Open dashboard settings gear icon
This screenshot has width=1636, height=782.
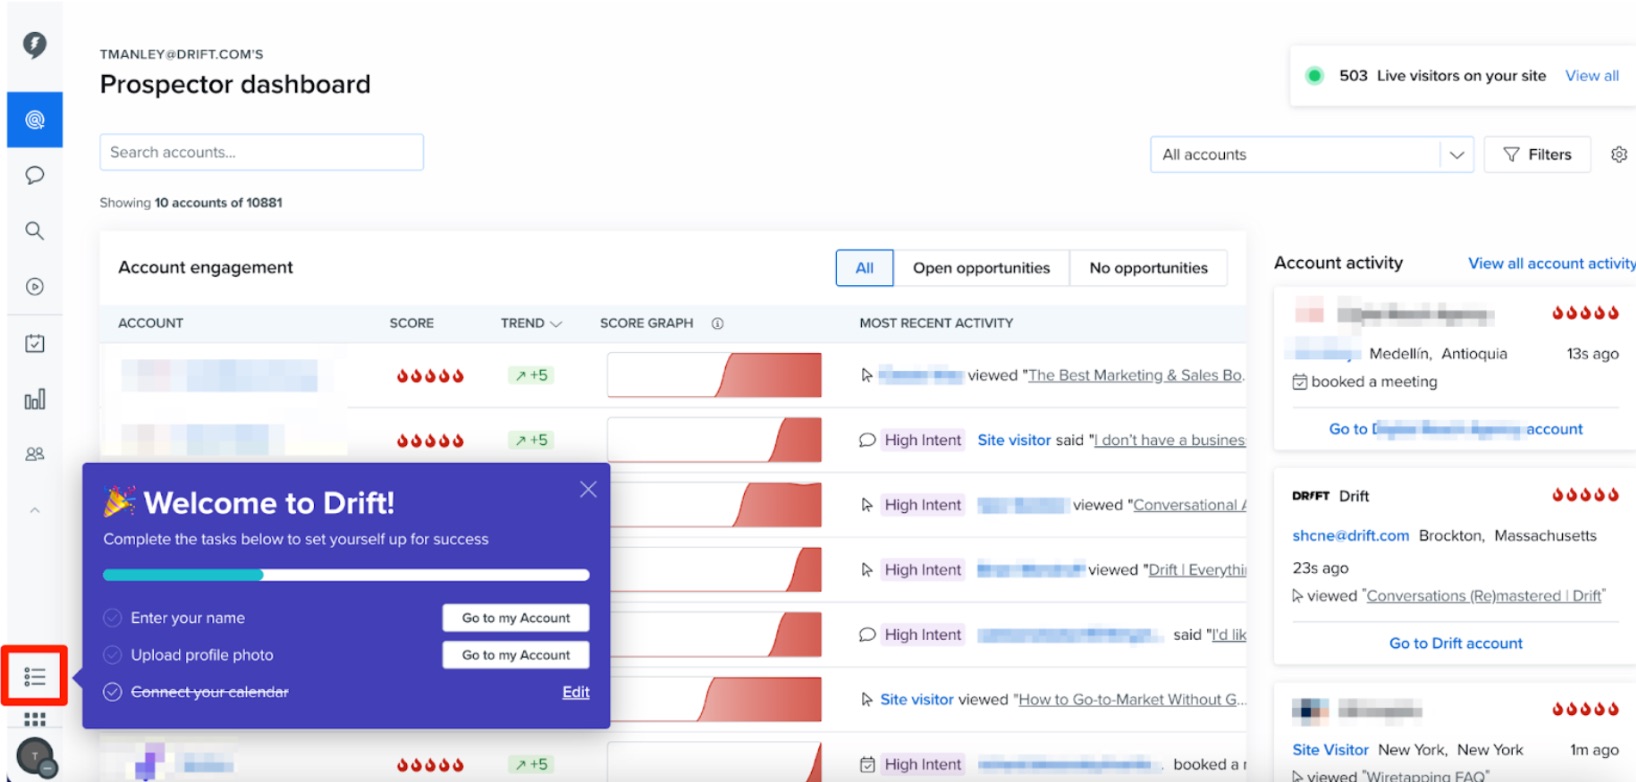coord(1619,154)
